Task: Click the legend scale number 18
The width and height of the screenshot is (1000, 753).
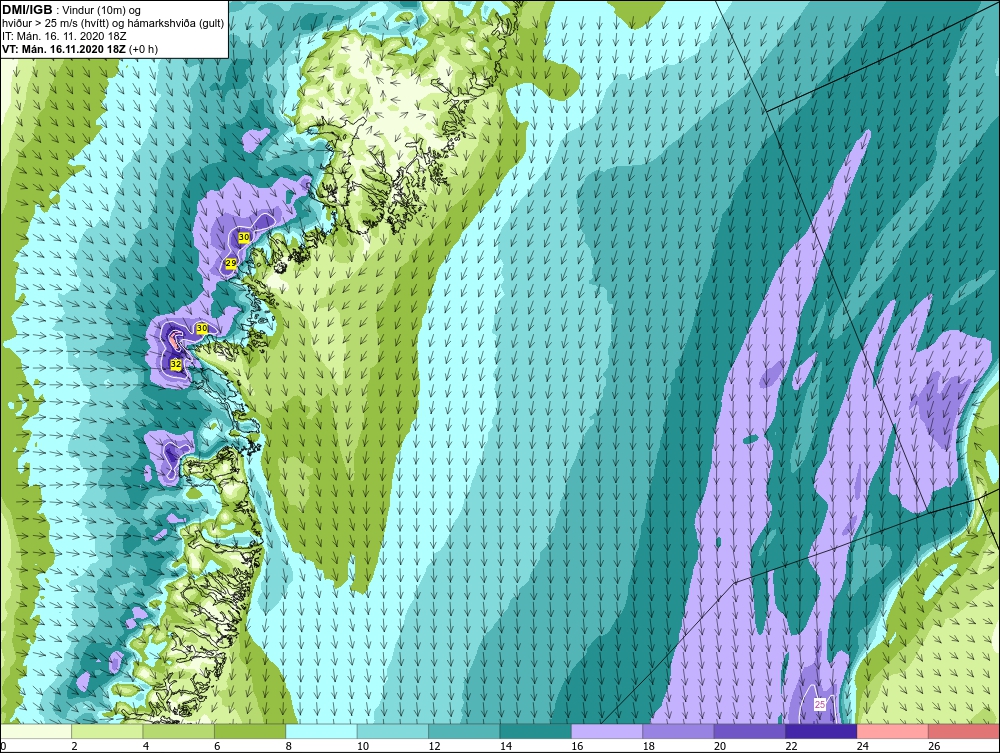Action: tap(649, 746)
